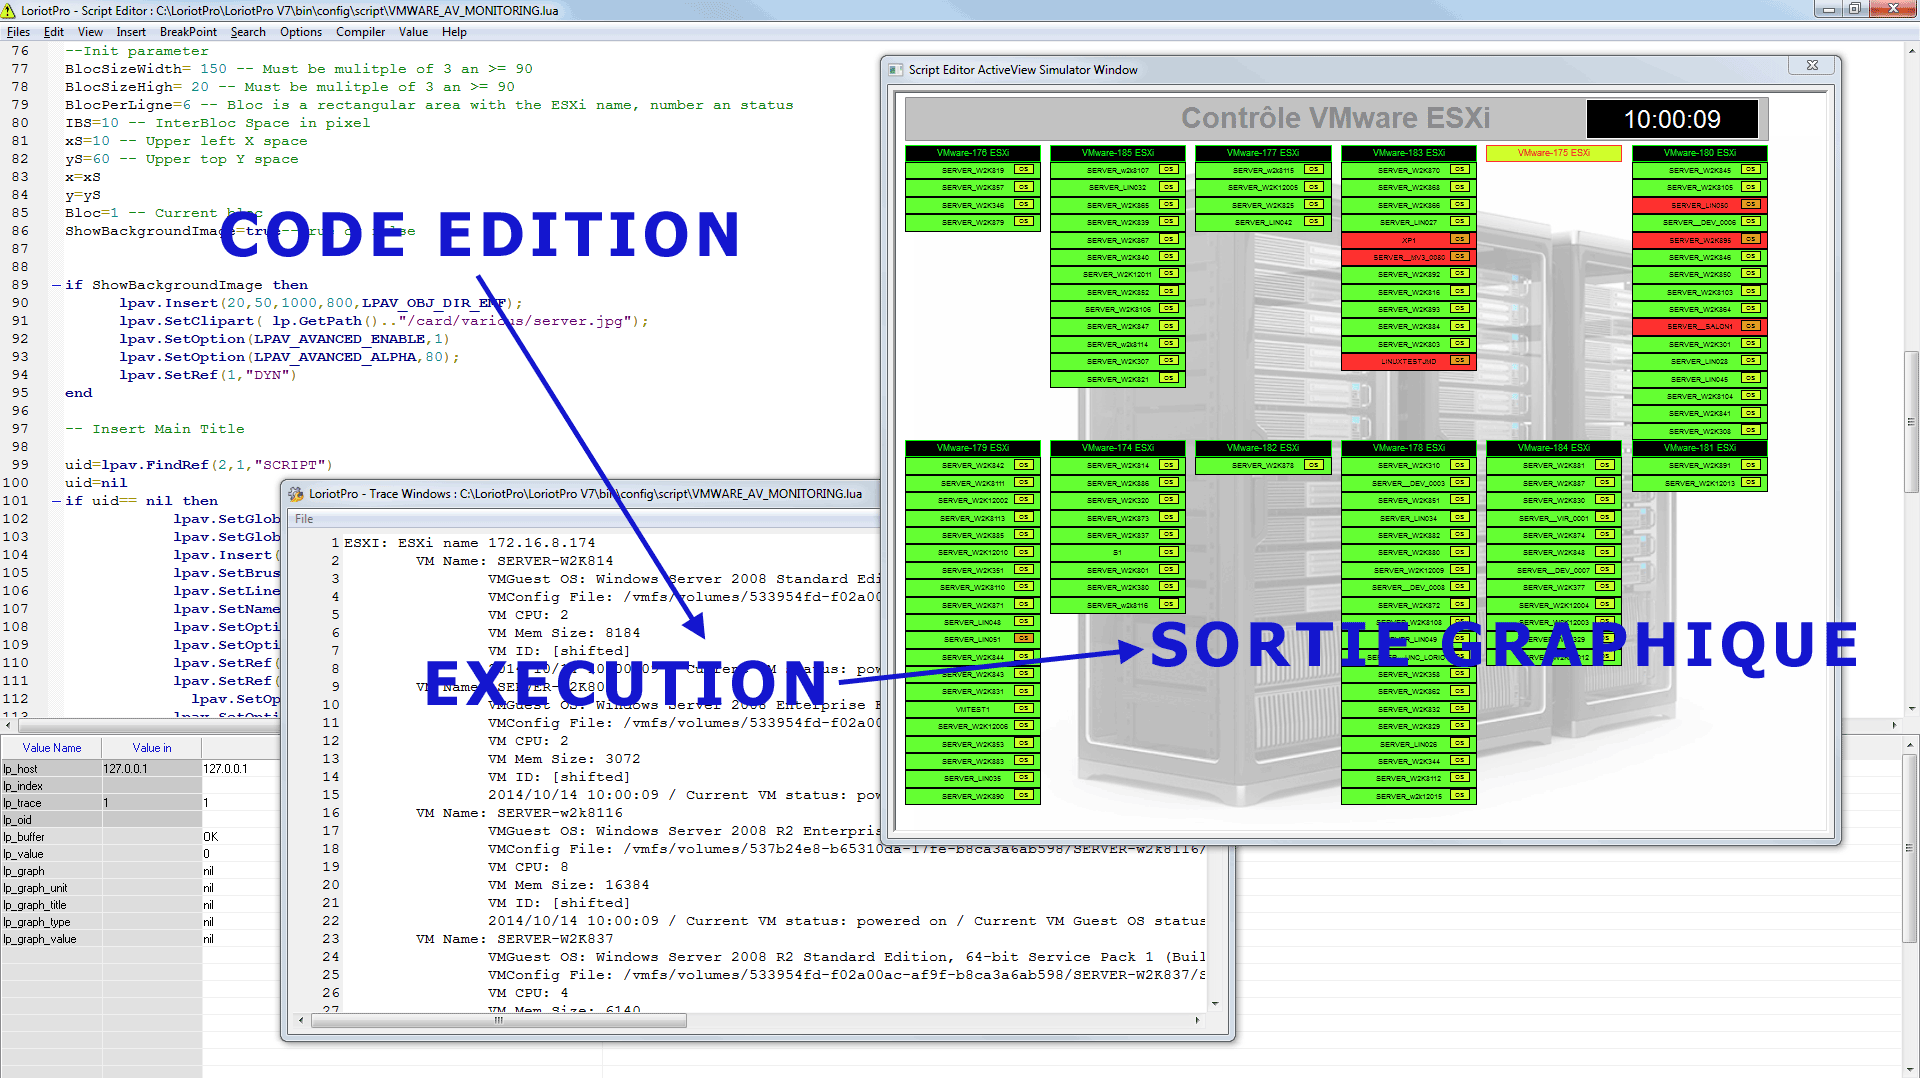
Task: Select the VMware-182 ESXi header
Action: 1263,448
